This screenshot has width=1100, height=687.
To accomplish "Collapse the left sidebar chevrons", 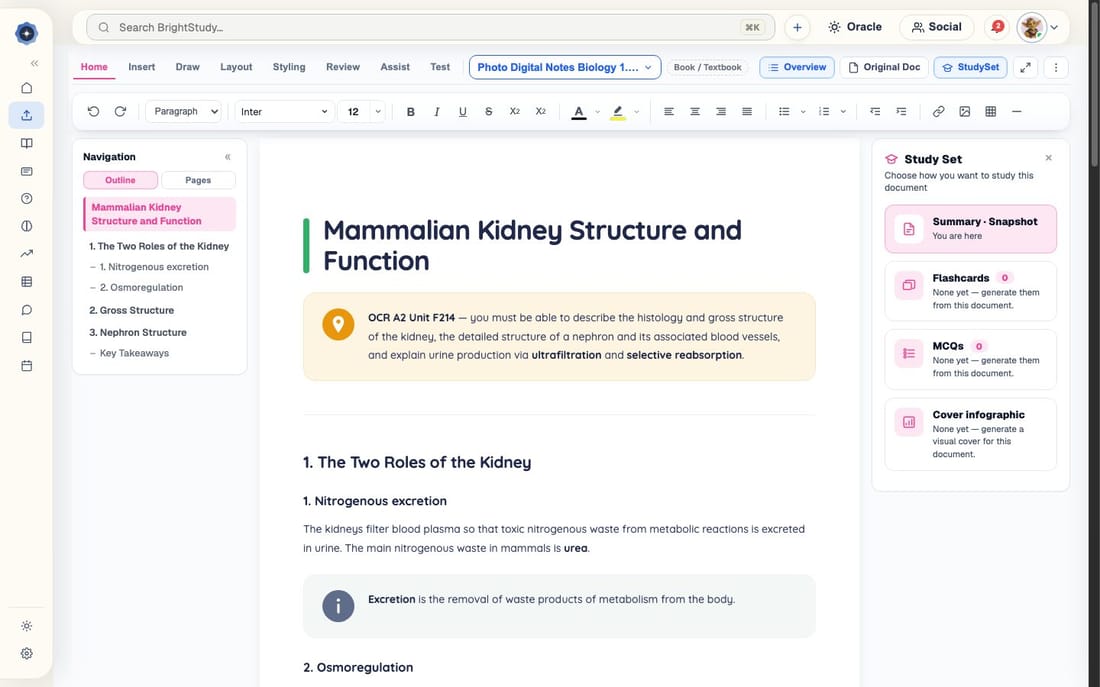I will (x=34, y=63).
